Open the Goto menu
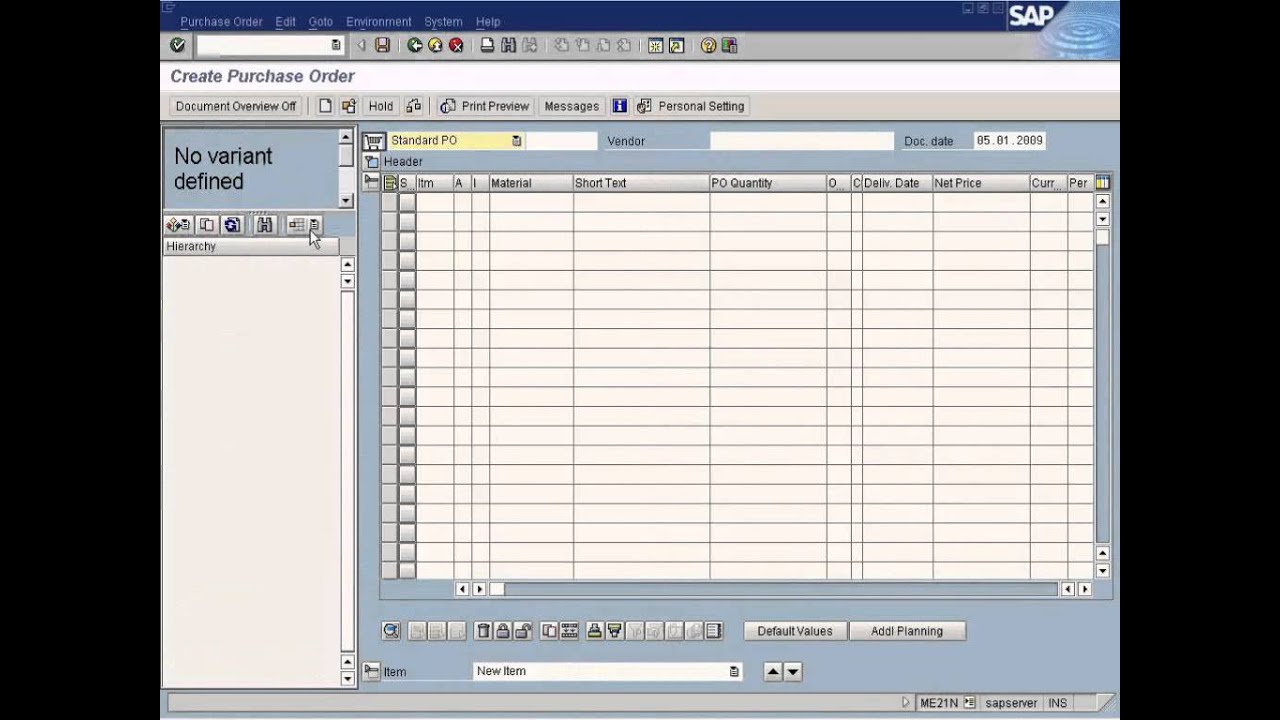The width and height of the screenshot is (1280, 720). [x=321, y=21]
